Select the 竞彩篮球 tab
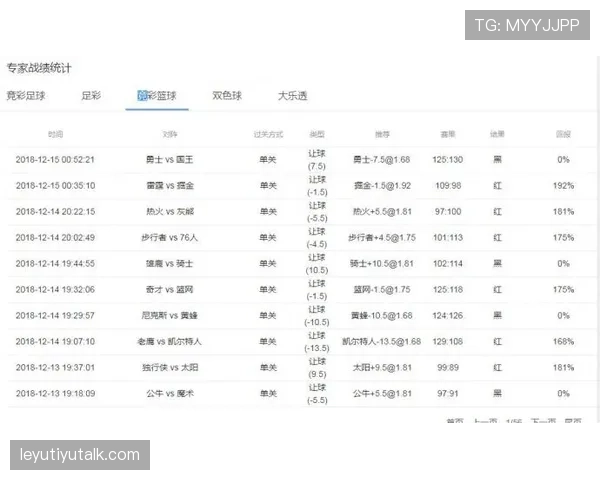Viewport: 600px width, 480px height. click(157, 96)
